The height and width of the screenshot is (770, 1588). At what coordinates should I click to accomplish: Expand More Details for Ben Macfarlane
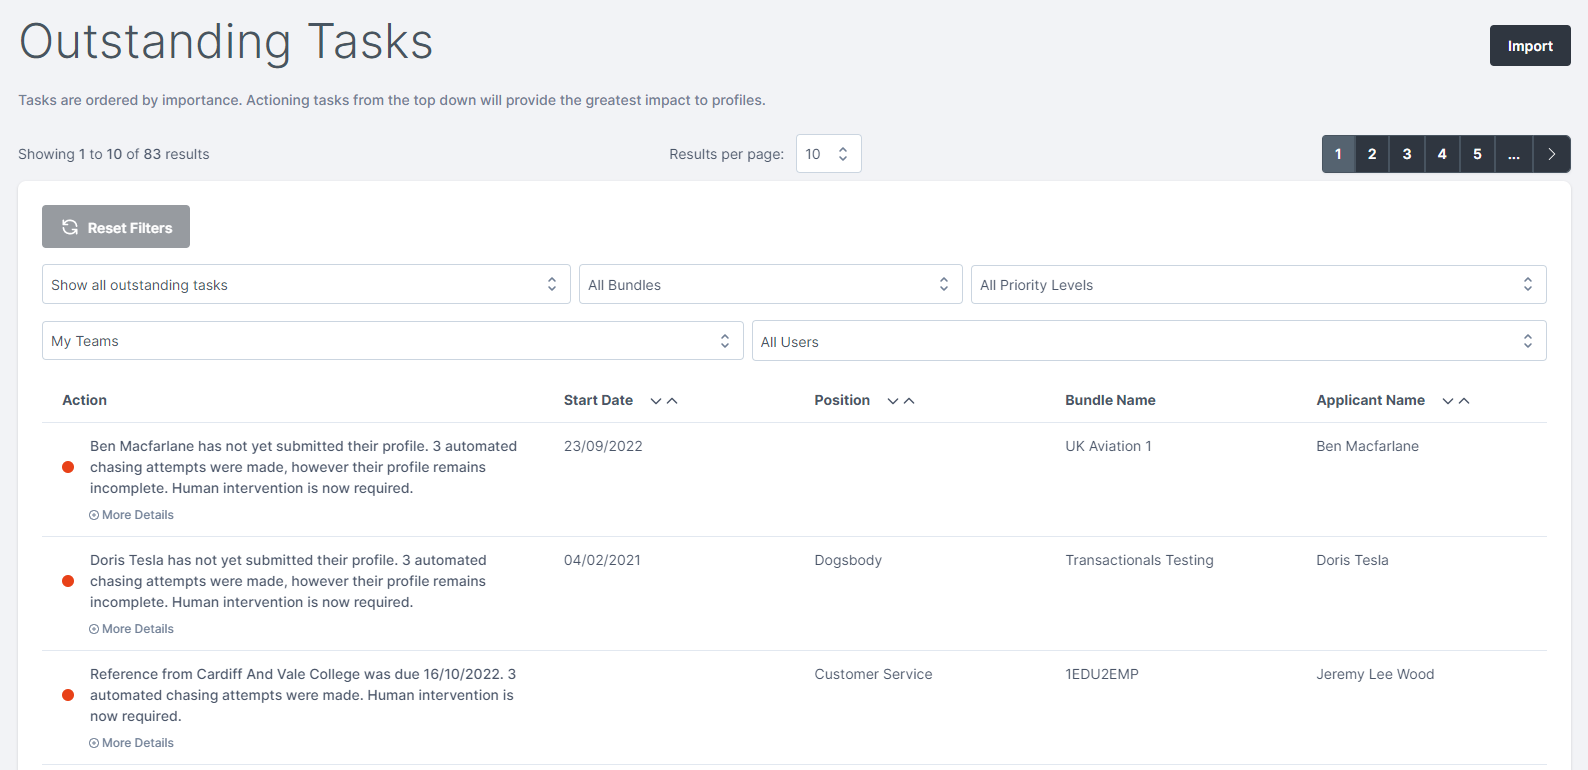coord(131,515)
